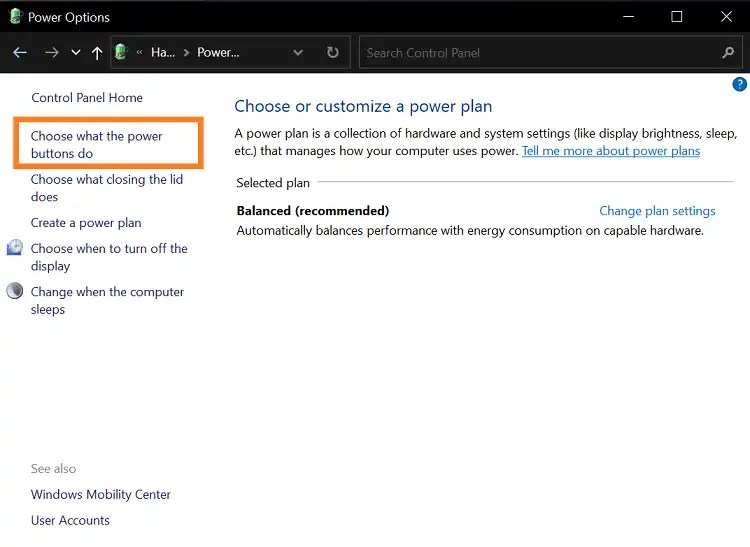Go up one level with Up arrow
Image resolution: width=750 pixels, height=547 pixels.
[97, 53]
